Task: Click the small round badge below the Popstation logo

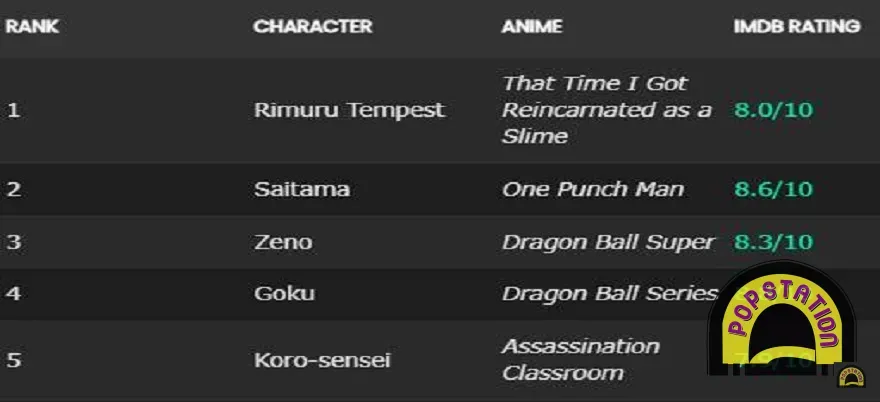Action: pos(852,378)
